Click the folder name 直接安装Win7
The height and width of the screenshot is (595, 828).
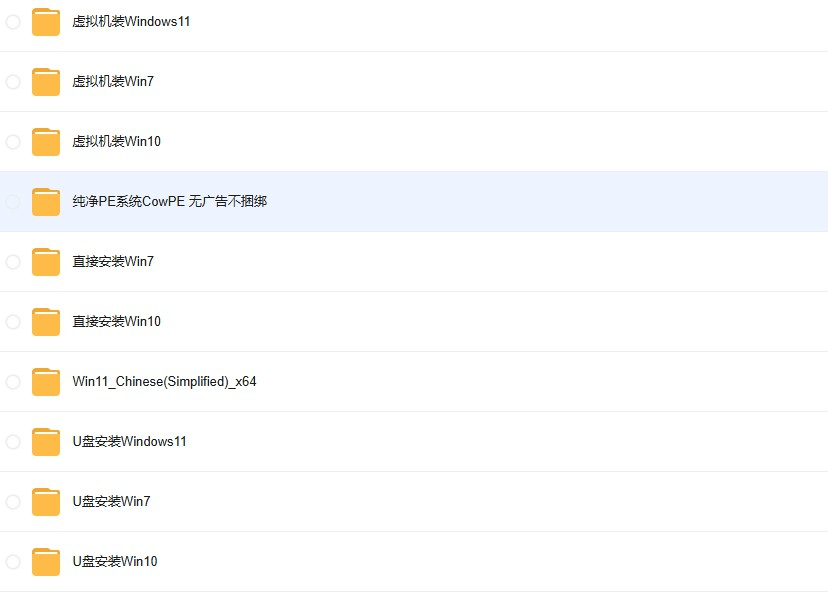pos(113,261)
